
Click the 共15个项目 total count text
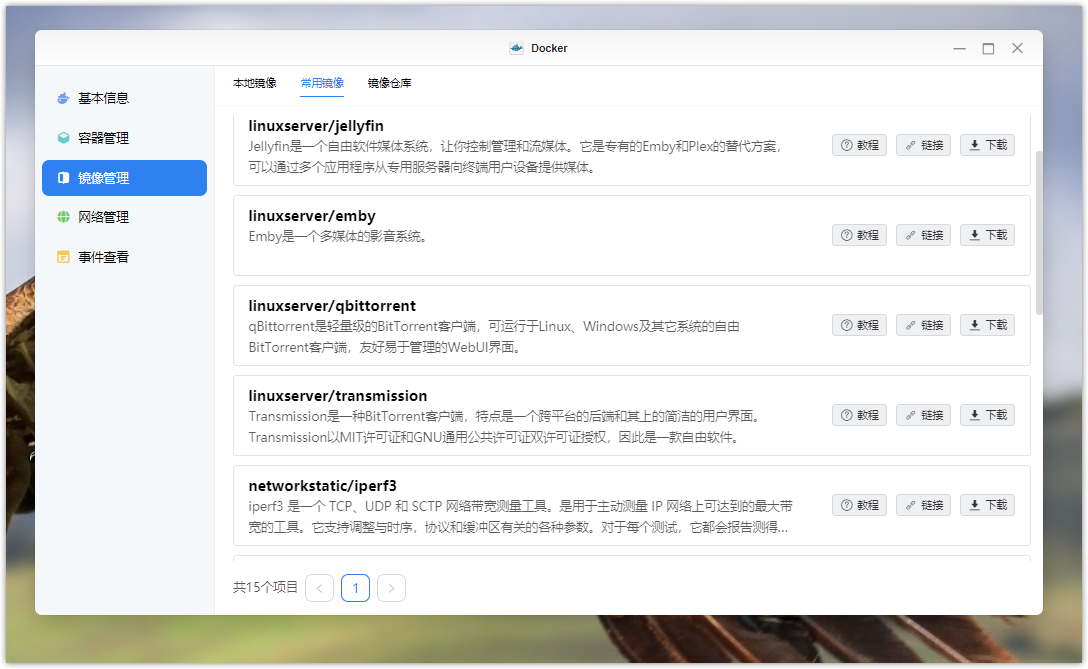(265, 588)
